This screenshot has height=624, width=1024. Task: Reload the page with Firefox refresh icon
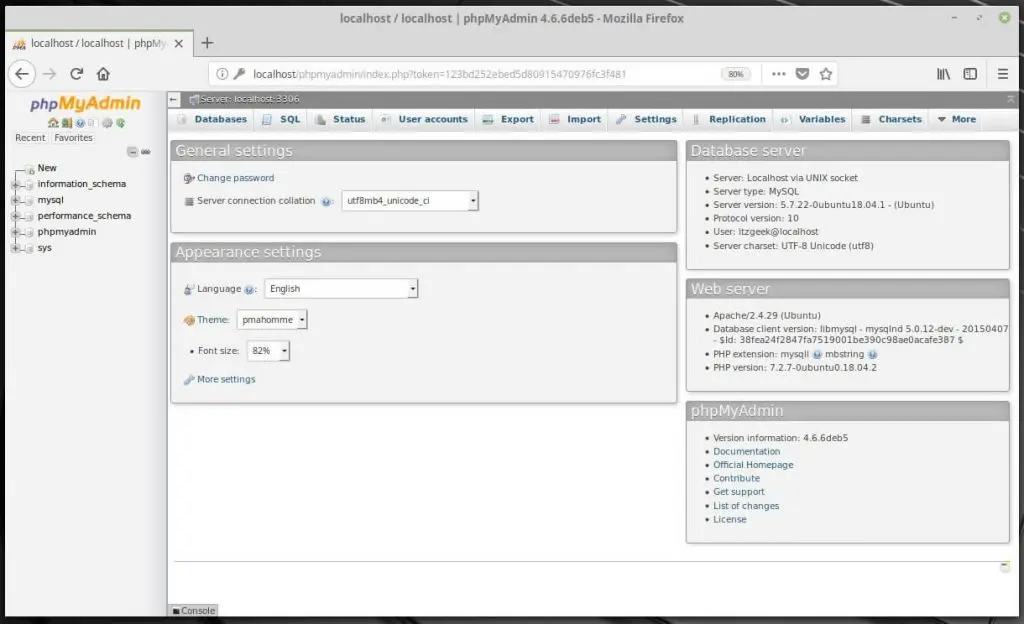[76, 74]
